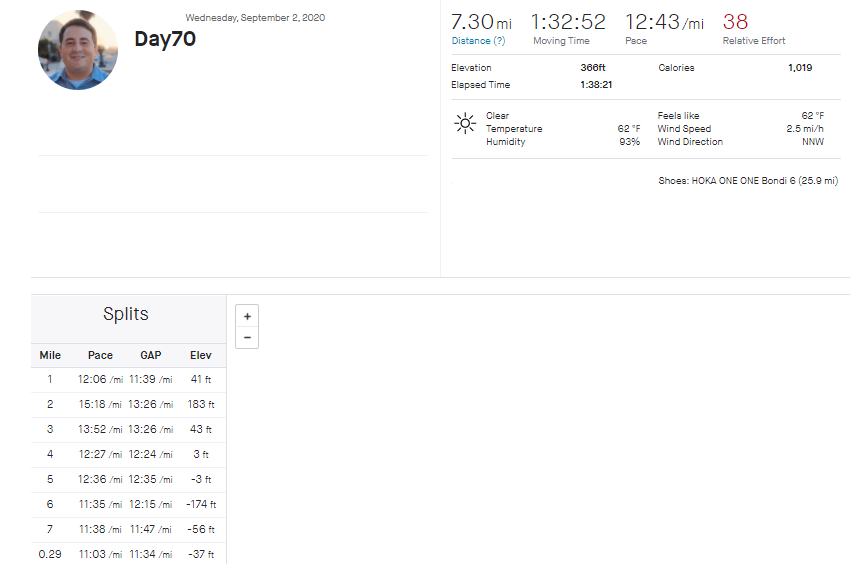Open the athlete profile photo

point(78,50)
